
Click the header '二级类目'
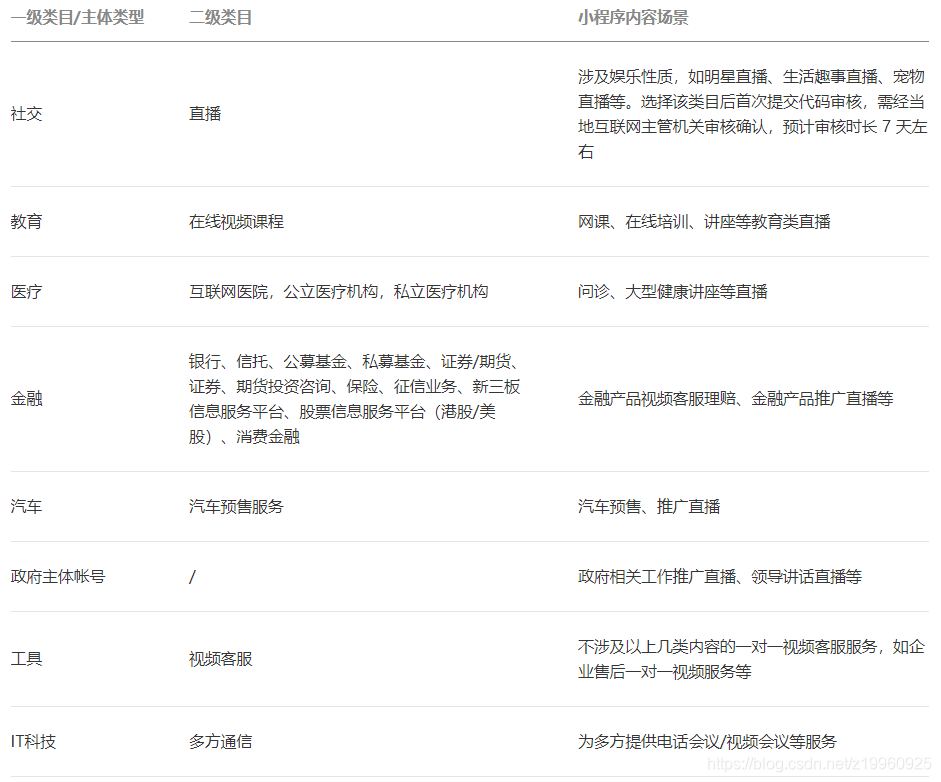point(220,17)
